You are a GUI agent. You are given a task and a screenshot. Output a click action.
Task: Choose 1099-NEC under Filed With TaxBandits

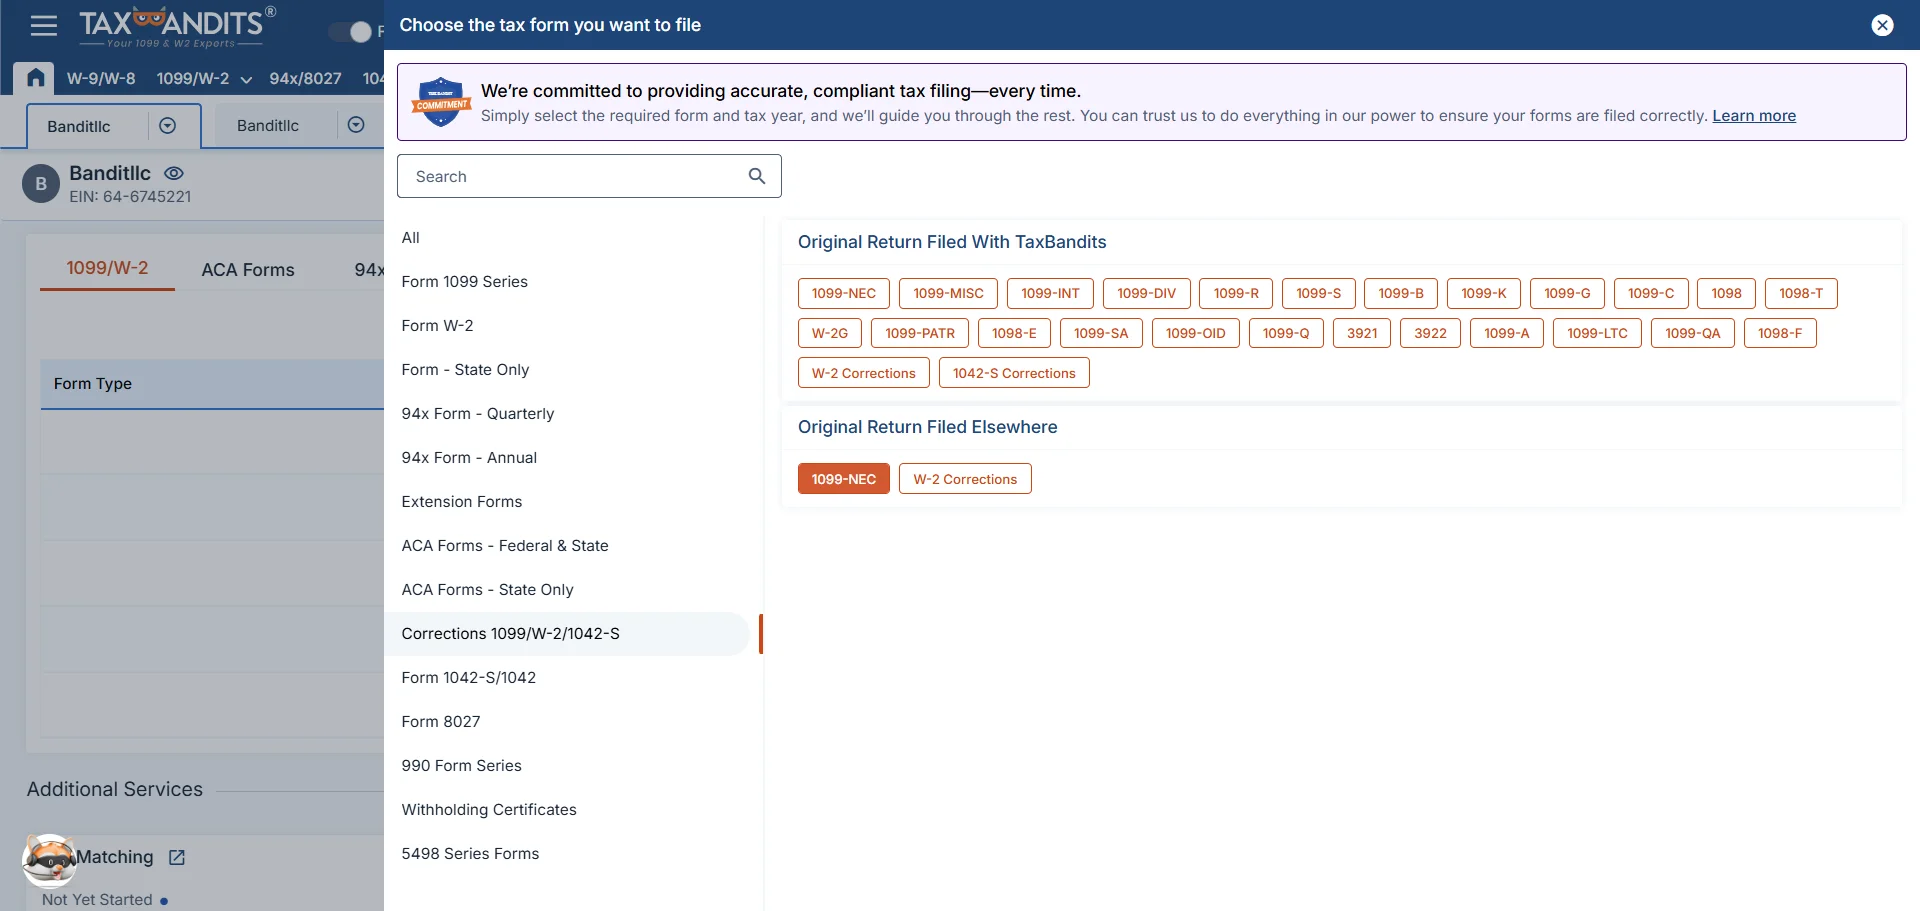point(843,293)
